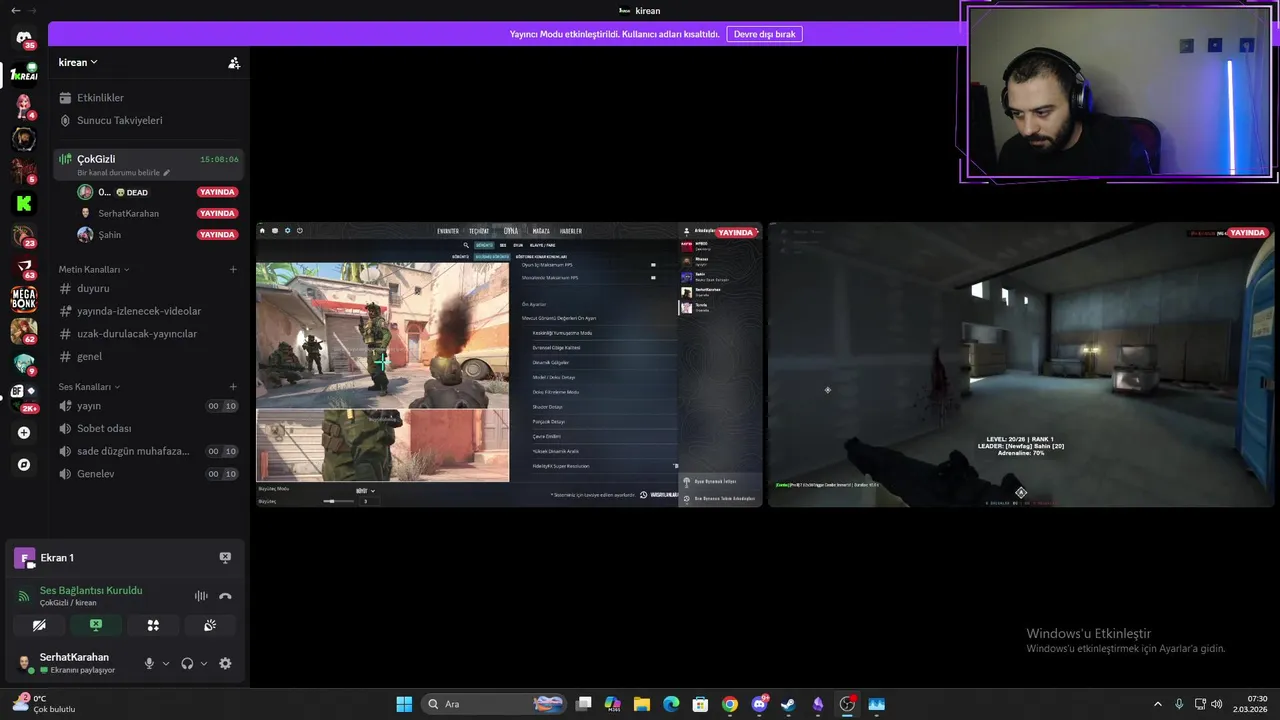Viewport: 1280px width, 720px height.
Task: Open Windows Start menu
Action: tap(404, 704)
